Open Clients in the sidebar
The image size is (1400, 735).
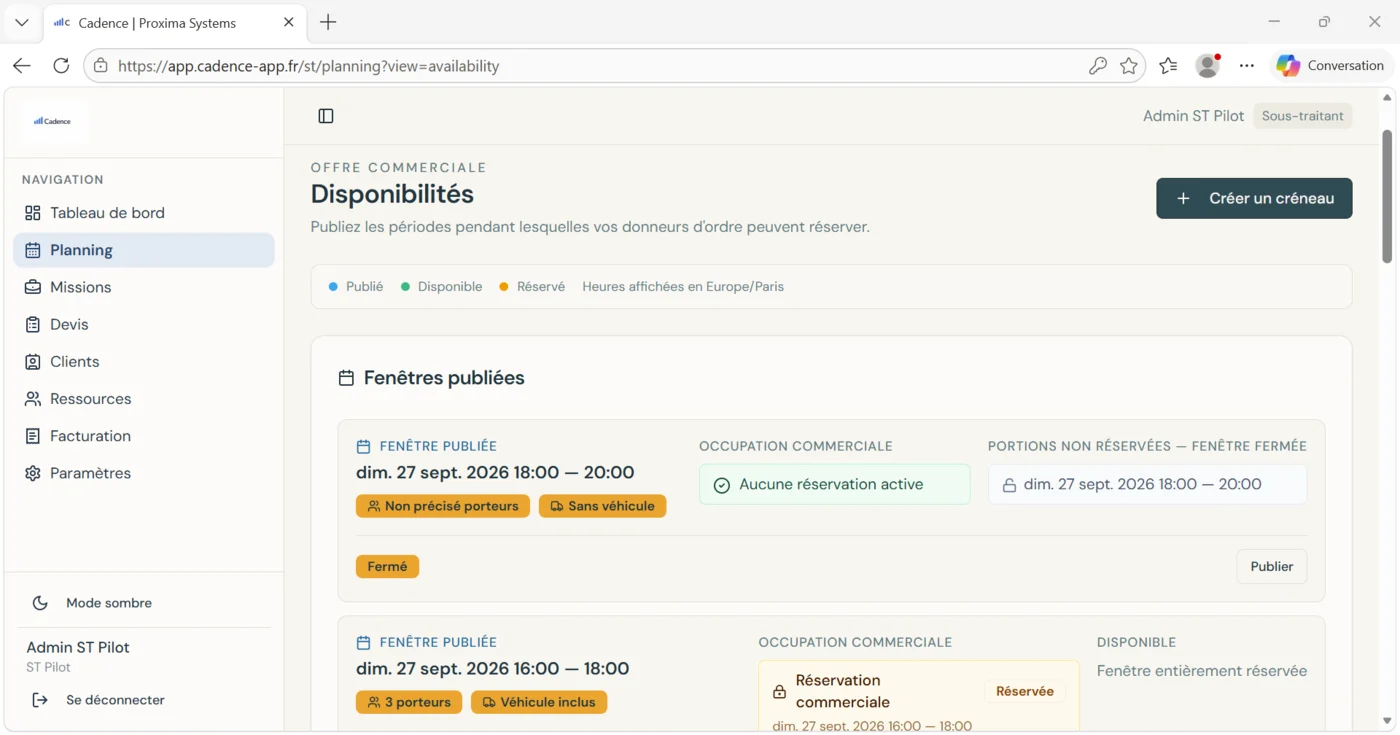(x=144, y=361)
